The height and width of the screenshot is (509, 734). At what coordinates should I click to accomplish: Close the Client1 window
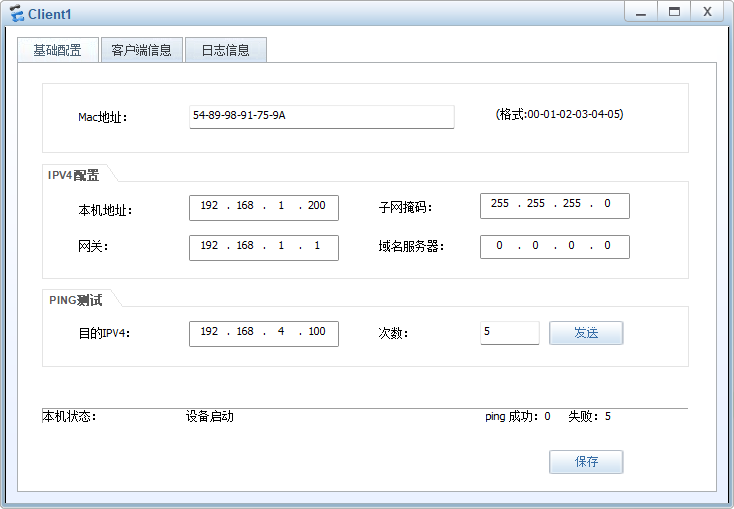pos(707,12)
